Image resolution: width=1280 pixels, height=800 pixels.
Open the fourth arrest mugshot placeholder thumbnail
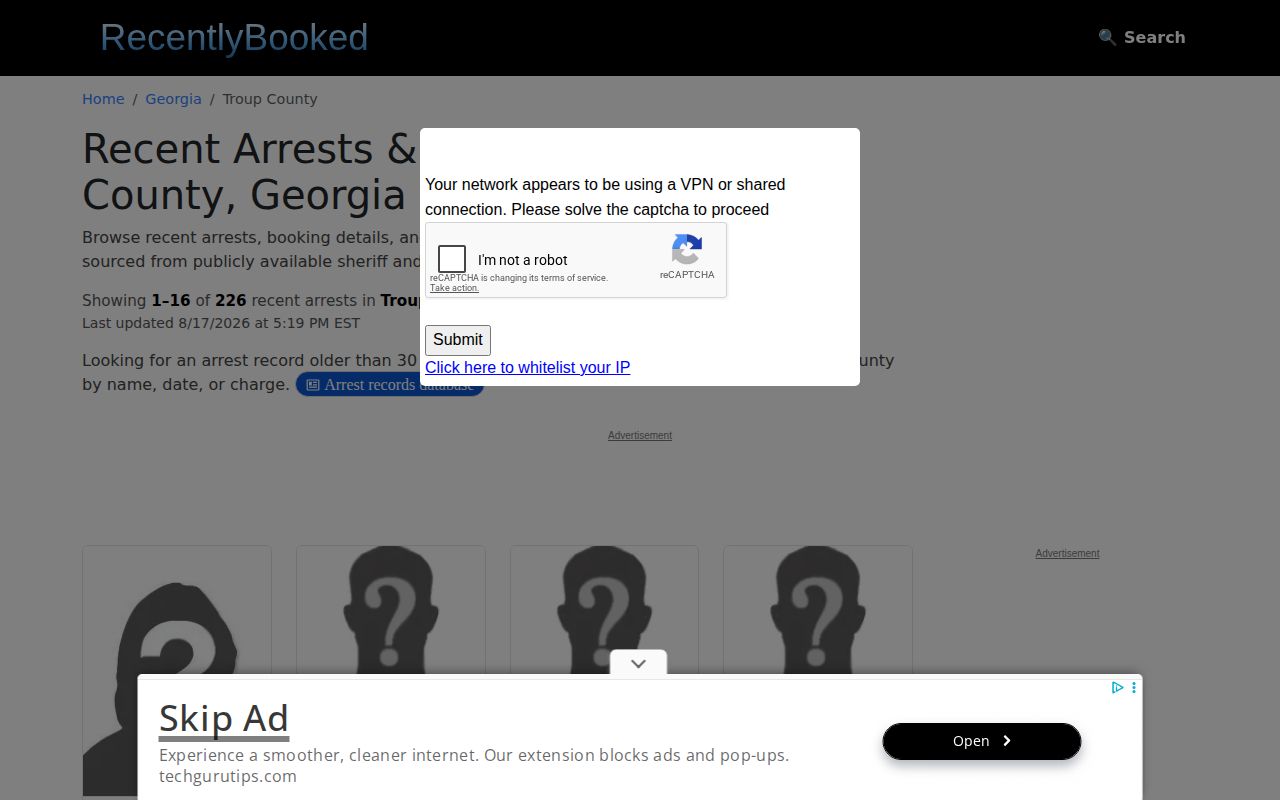click(818, 610)
